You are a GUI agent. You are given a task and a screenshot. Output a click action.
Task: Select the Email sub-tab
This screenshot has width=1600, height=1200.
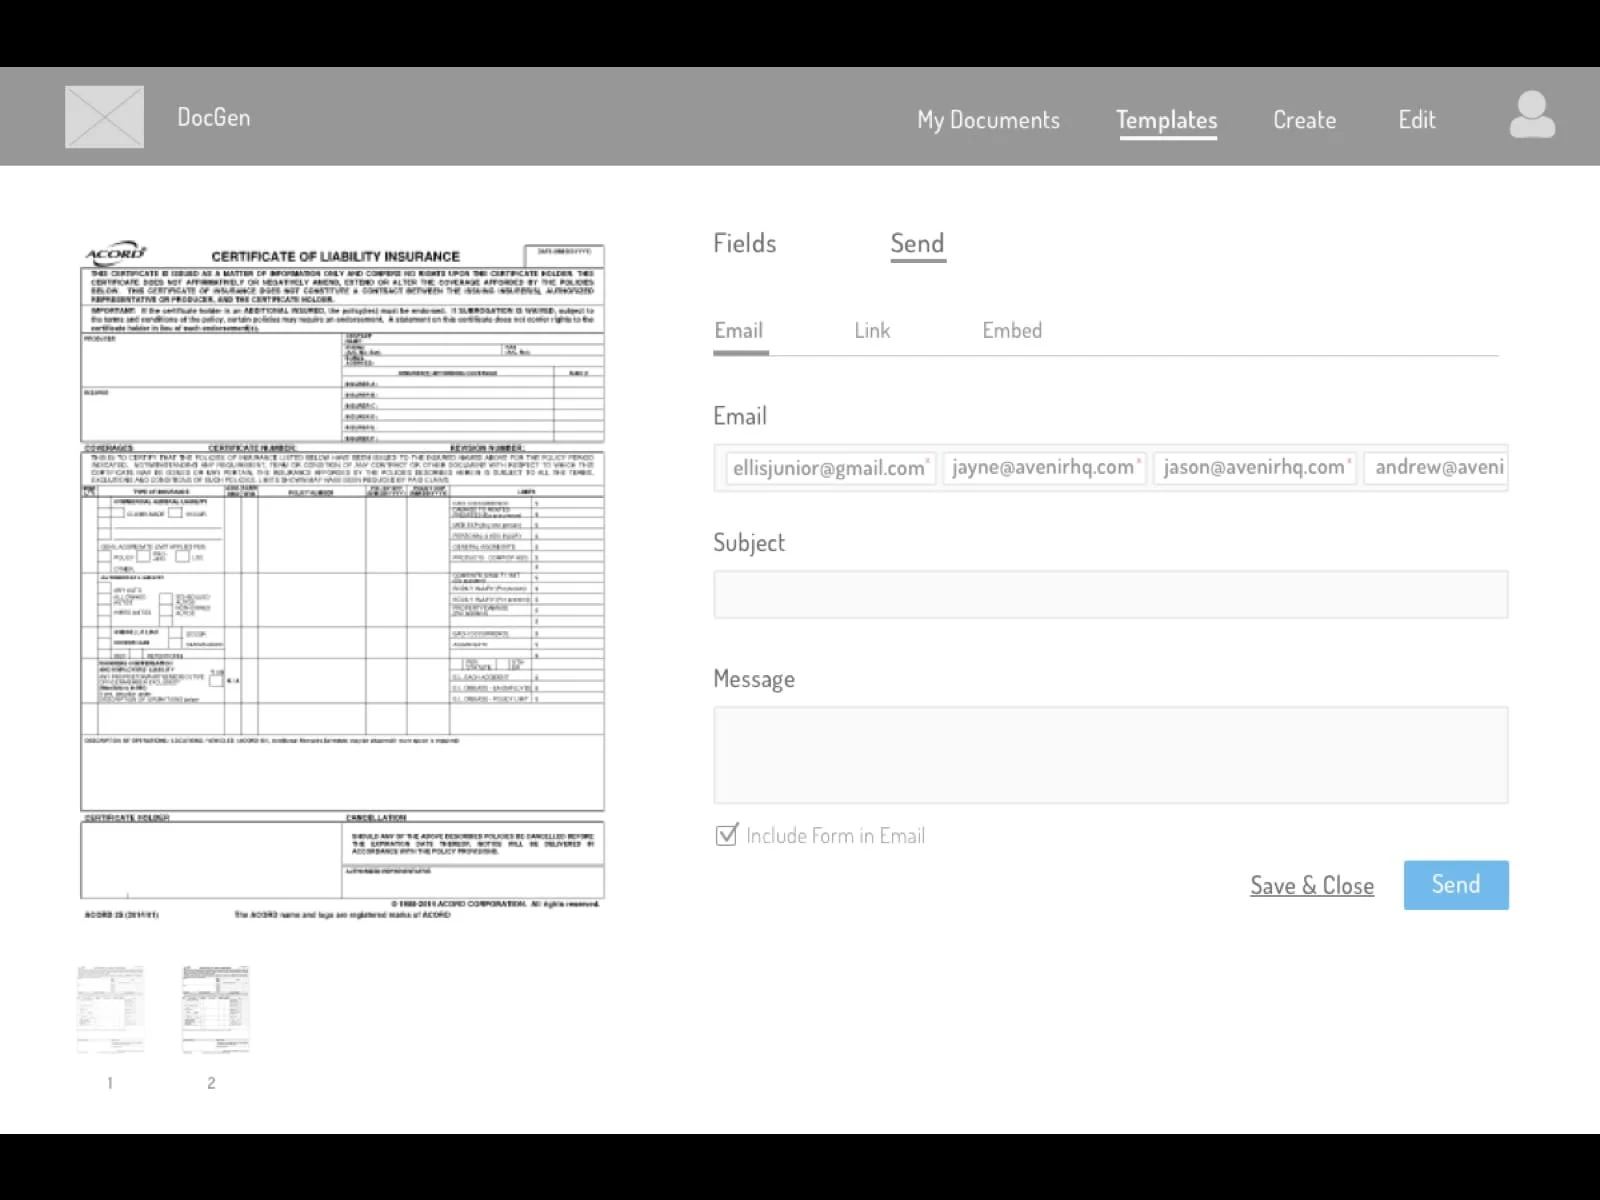738,331
